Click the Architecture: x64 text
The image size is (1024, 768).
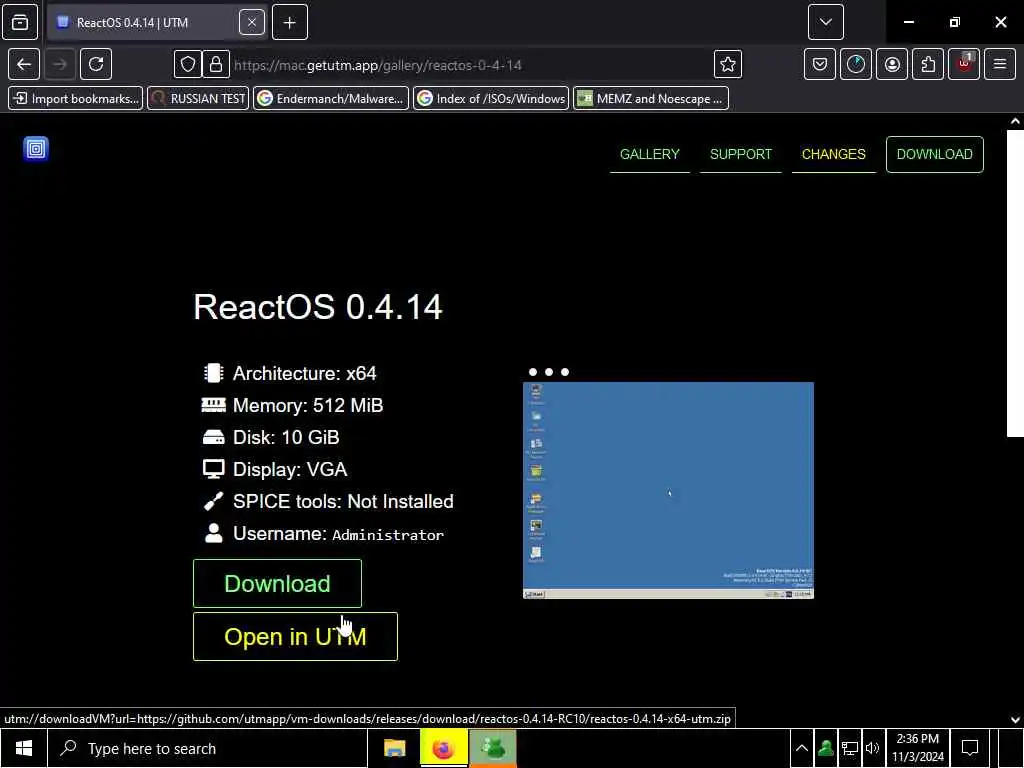[x=304, y=374]
